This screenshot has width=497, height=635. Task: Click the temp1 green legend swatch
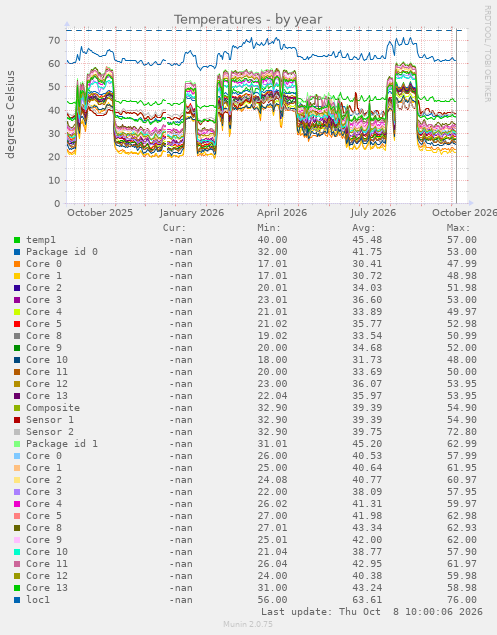pos(17,240)
